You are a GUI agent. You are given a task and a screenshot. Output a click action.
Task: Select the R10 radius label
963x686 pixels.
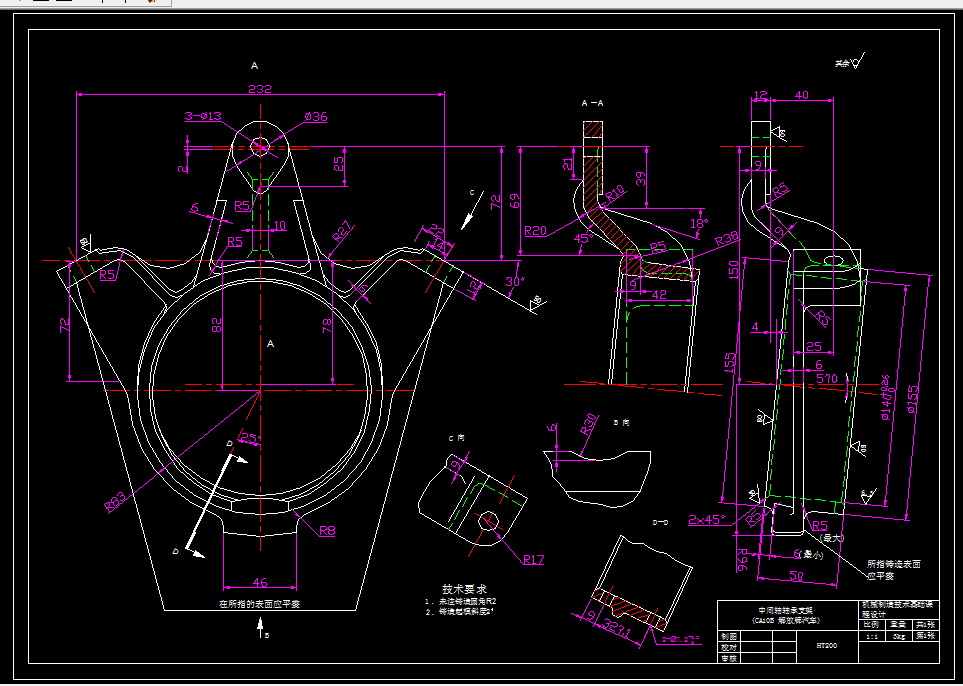[615, 194]
